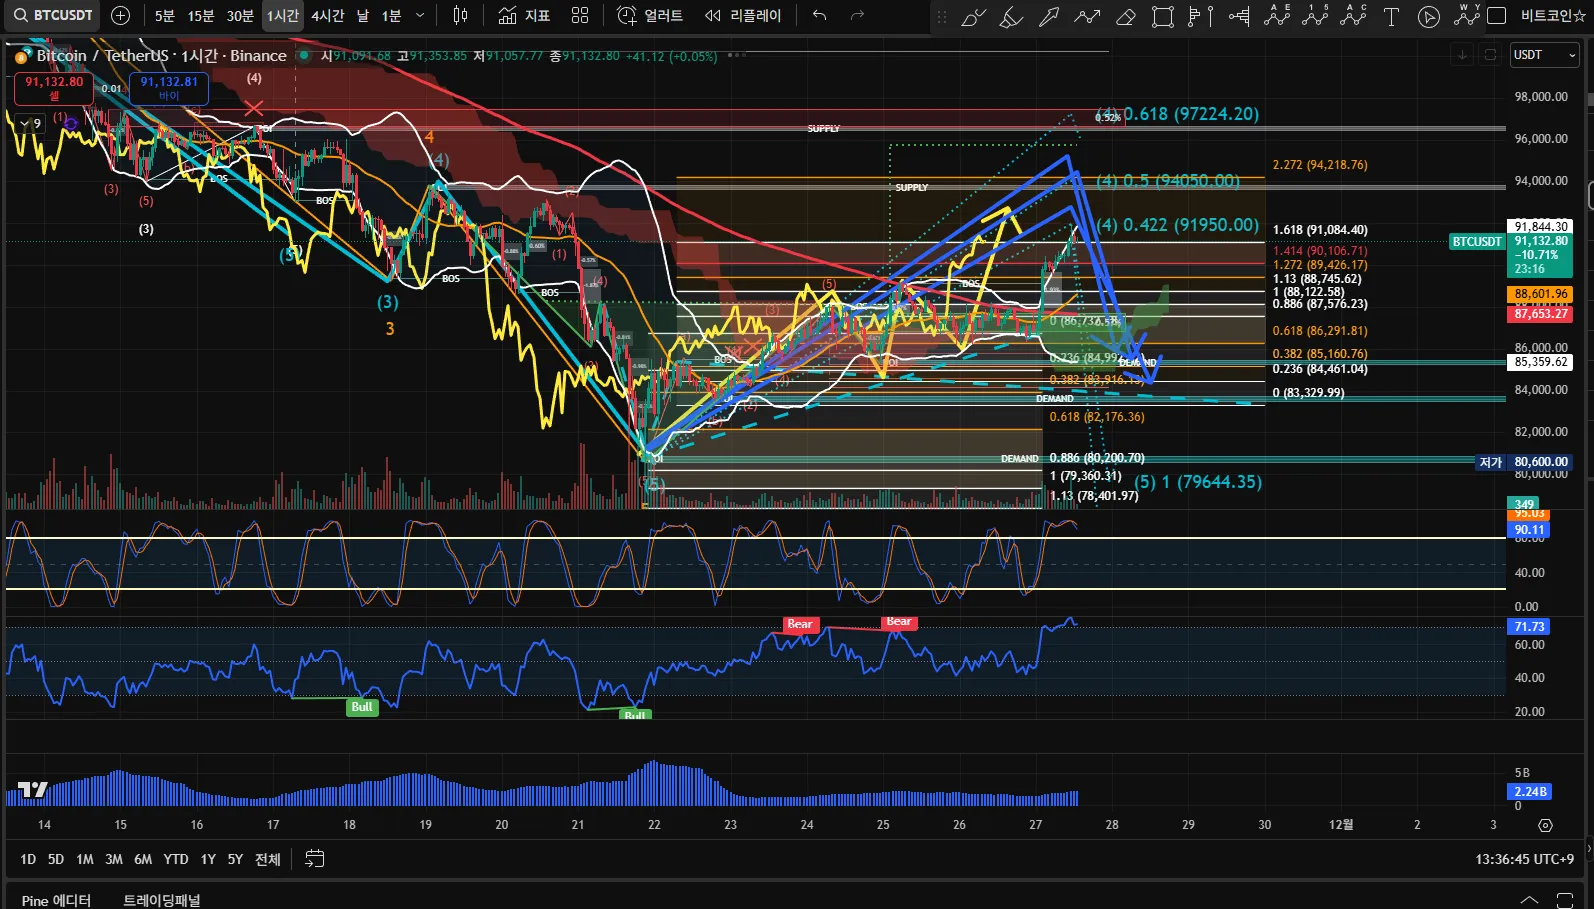Click the BTCUSDT symbol search field
Screen dimensions: 1594x909
point(54,15)
